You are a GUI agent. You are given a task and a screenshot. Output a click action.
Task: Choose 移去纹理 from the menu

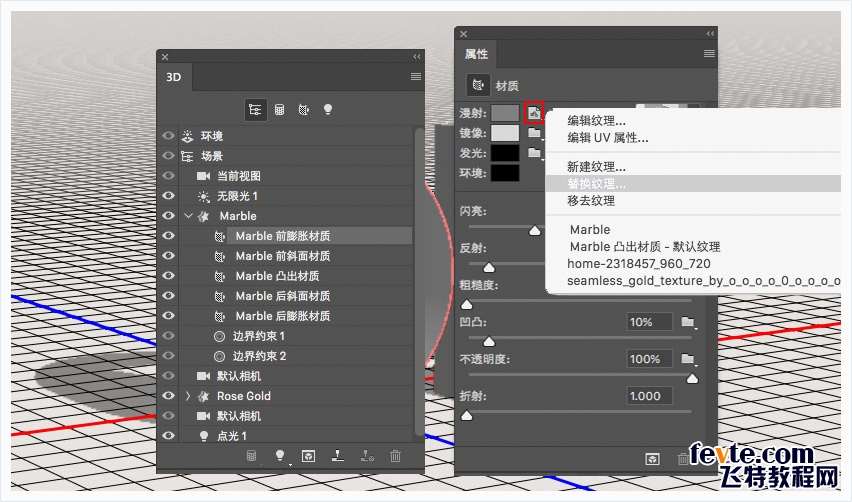[x=591, y=200]
